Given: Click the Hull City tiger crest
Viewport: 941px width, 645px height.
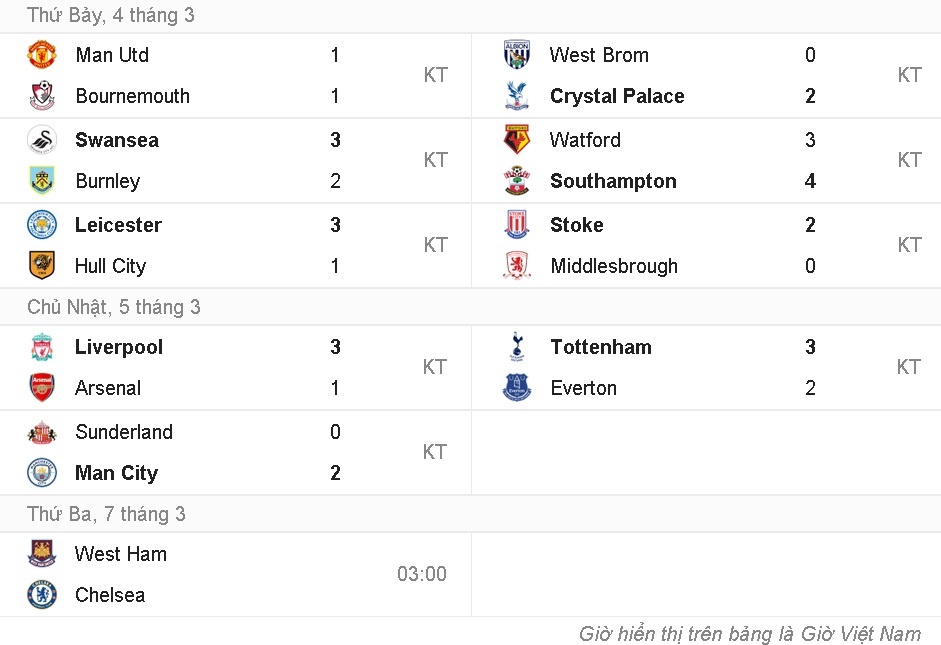Looking at the screenshot, I should (41, 266).
